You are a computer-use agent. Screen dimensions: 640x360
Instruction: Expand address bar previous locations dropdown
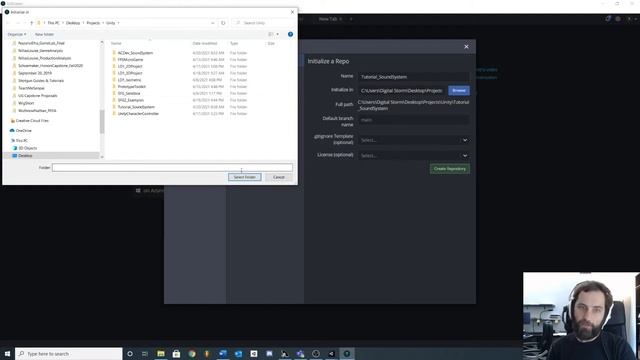[x=213, y=23]
